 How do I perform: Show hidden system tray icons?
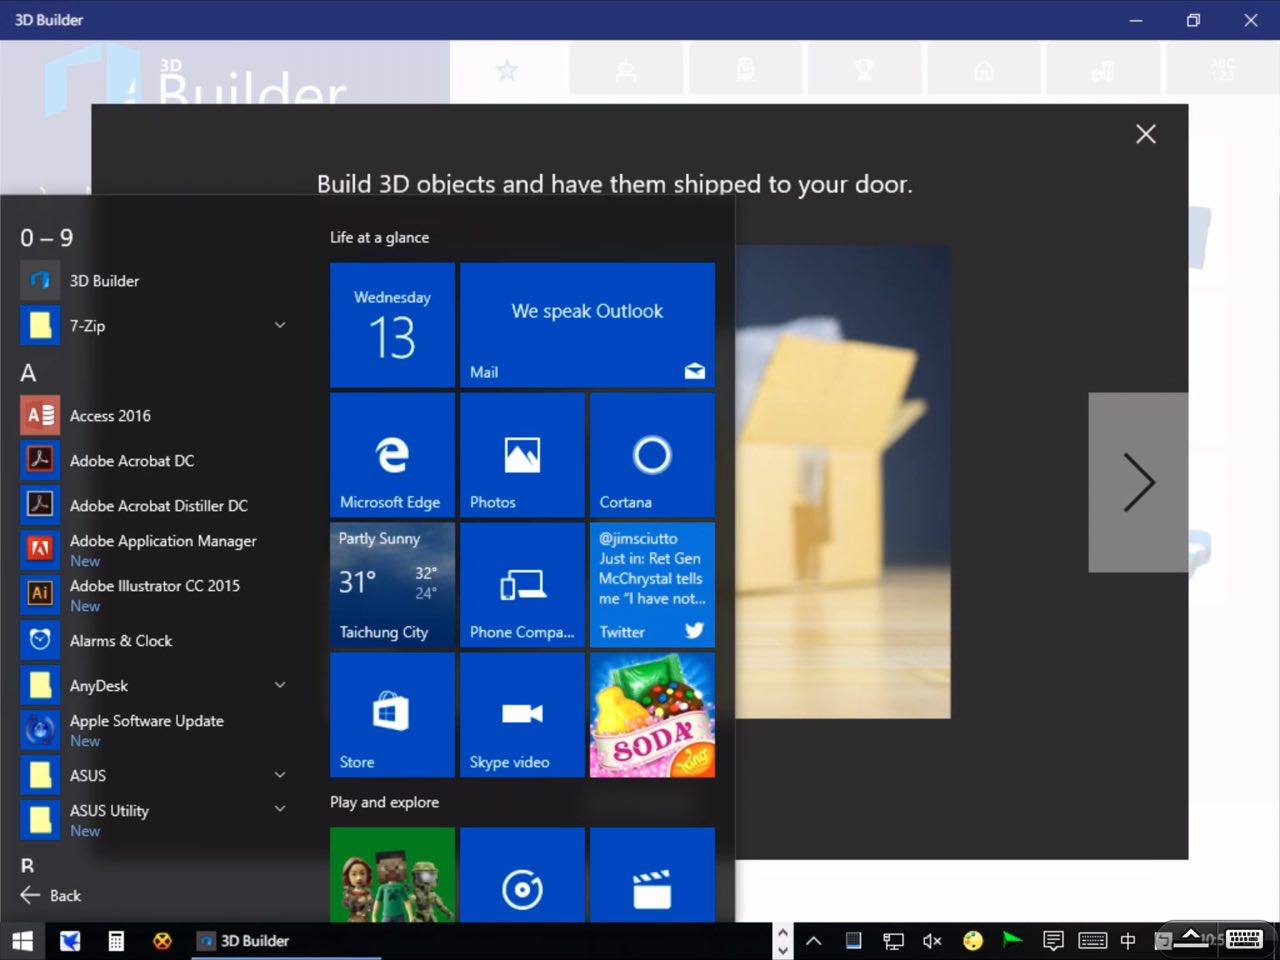point(814,941)
